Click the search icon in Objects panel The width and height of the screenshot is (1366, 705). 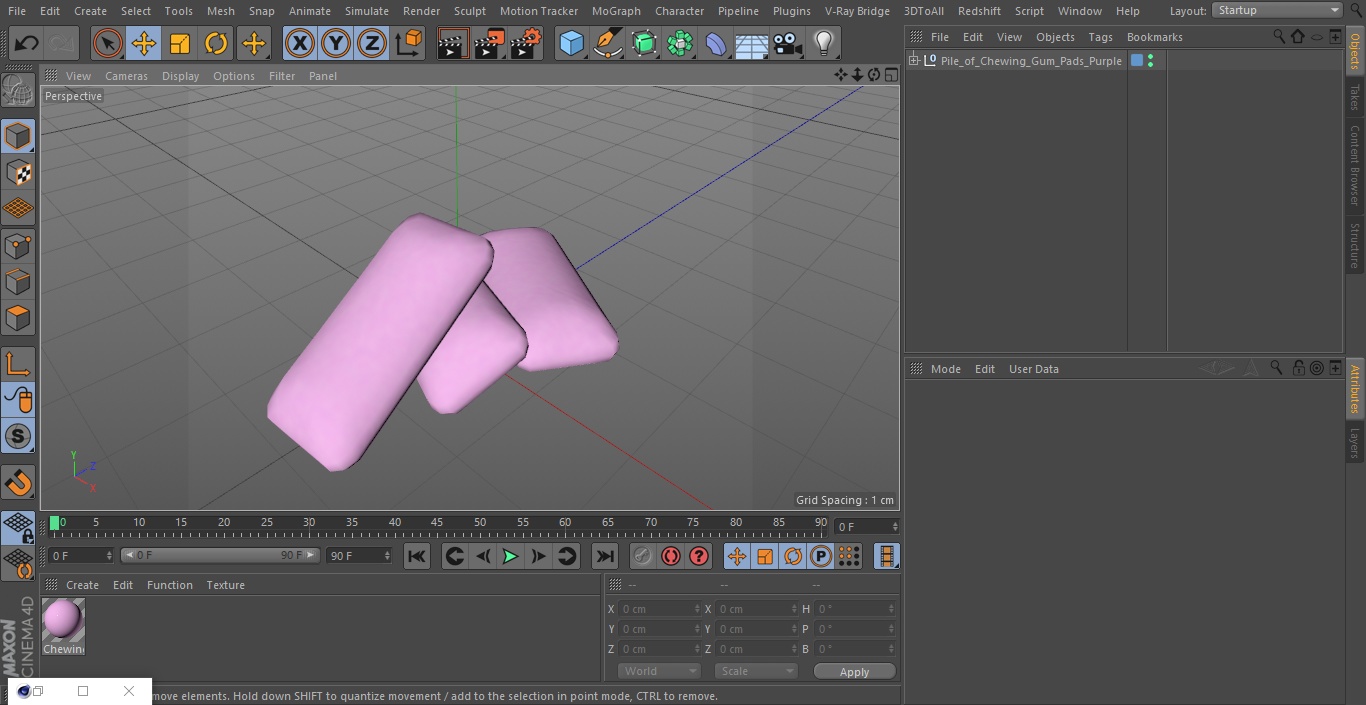1279,37
